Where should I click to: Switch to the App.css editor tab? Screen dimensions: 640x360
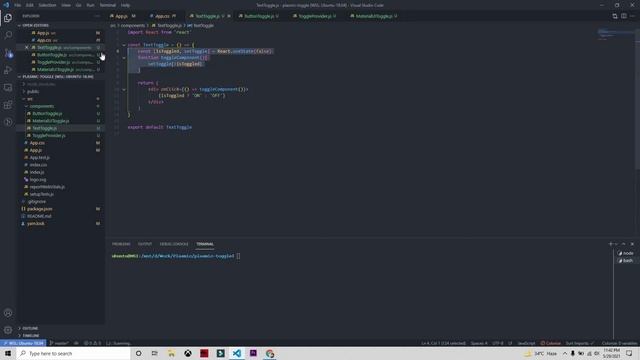pyautogui.click(x=162, y=16)
